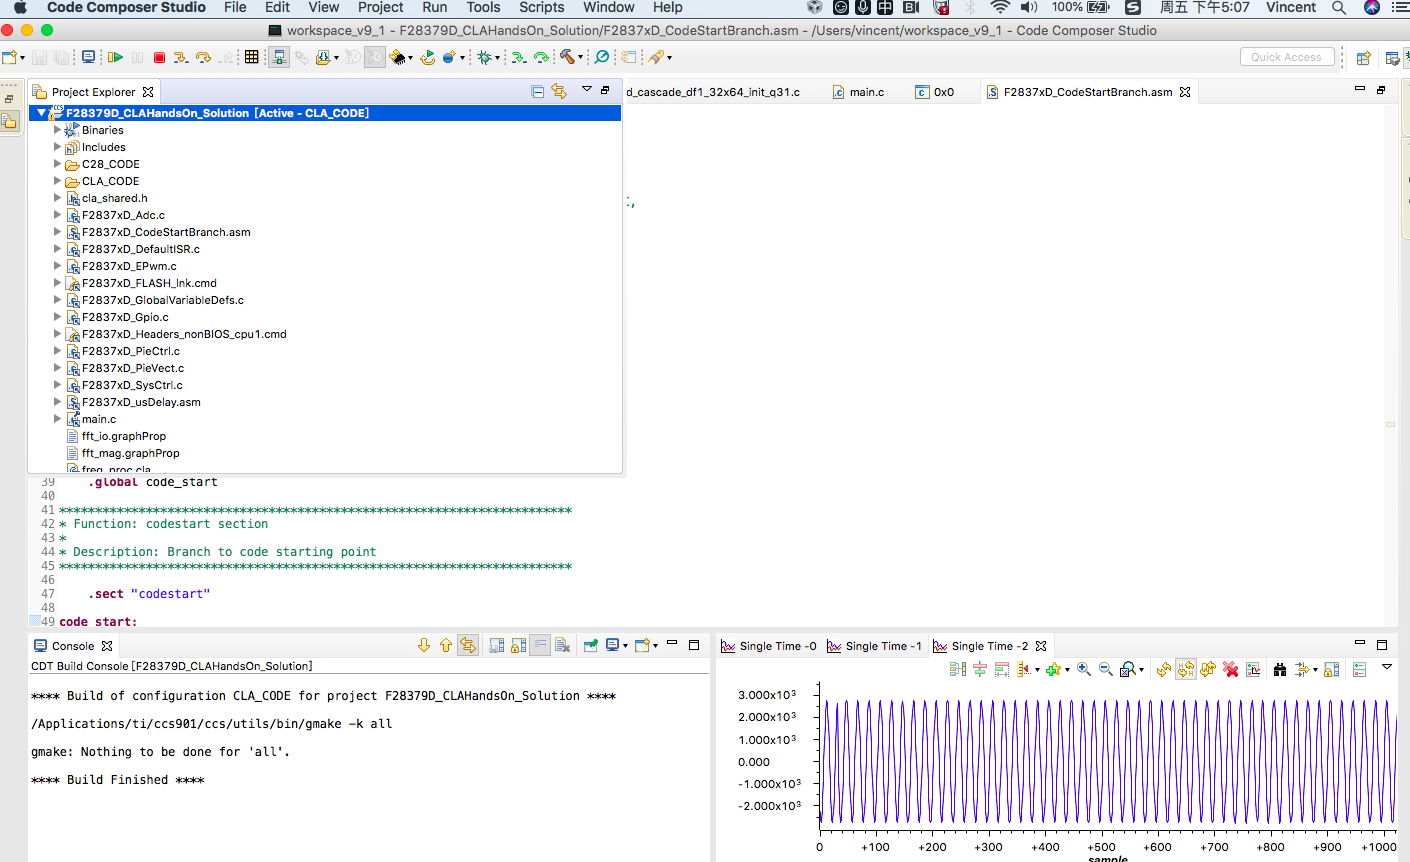Select F2837xD_Adc.c in Project Explorer
The height and width of the screenshot is (862, 1410).
(123, 215)
